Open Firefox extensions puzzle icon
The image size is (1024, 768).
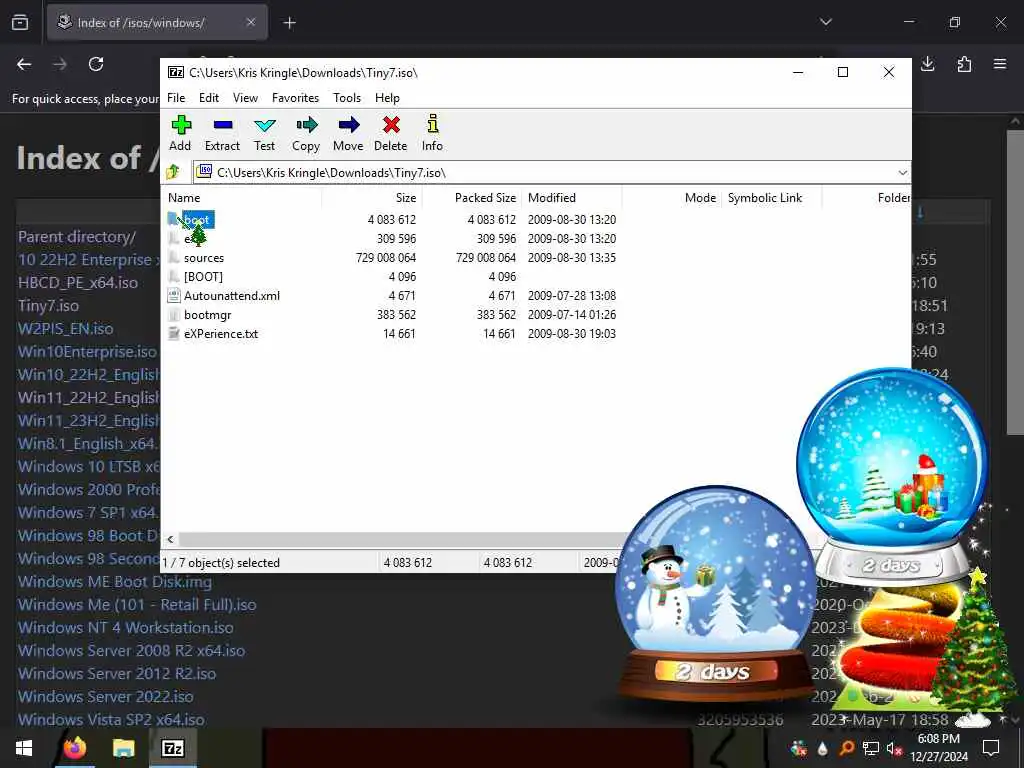point(964,64)
